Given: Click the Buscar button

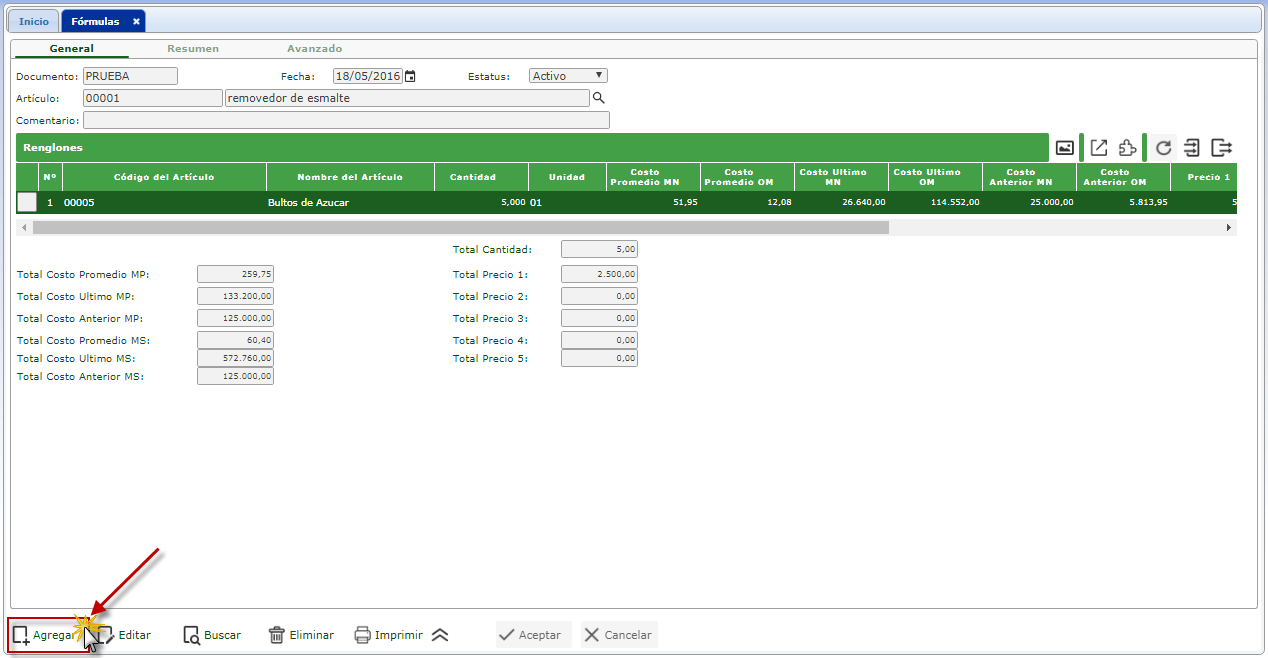Looking at the screenshot, I should coord(212,635).
